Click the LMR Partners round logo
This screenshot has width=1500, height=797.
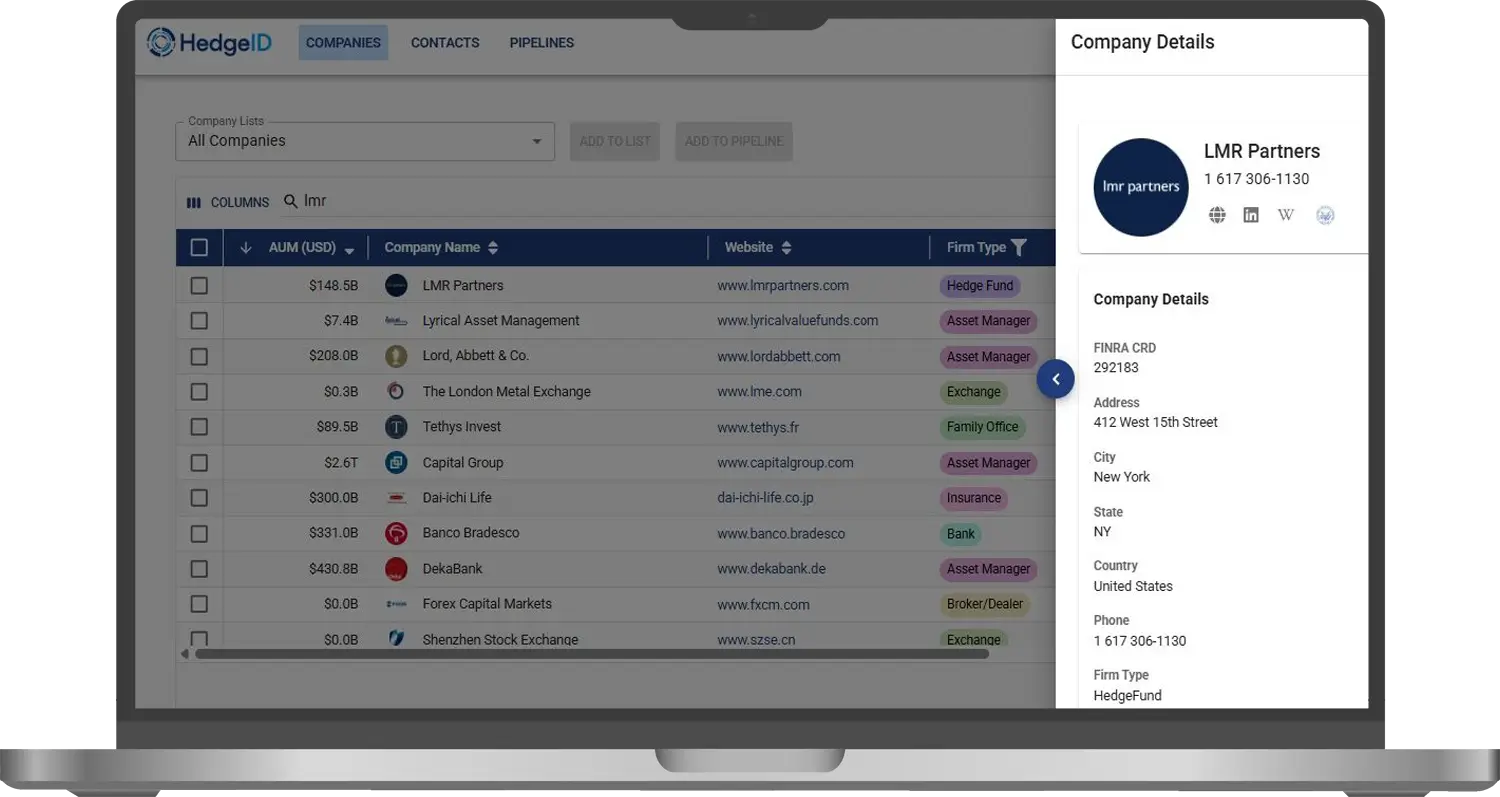click(1141, 187)
